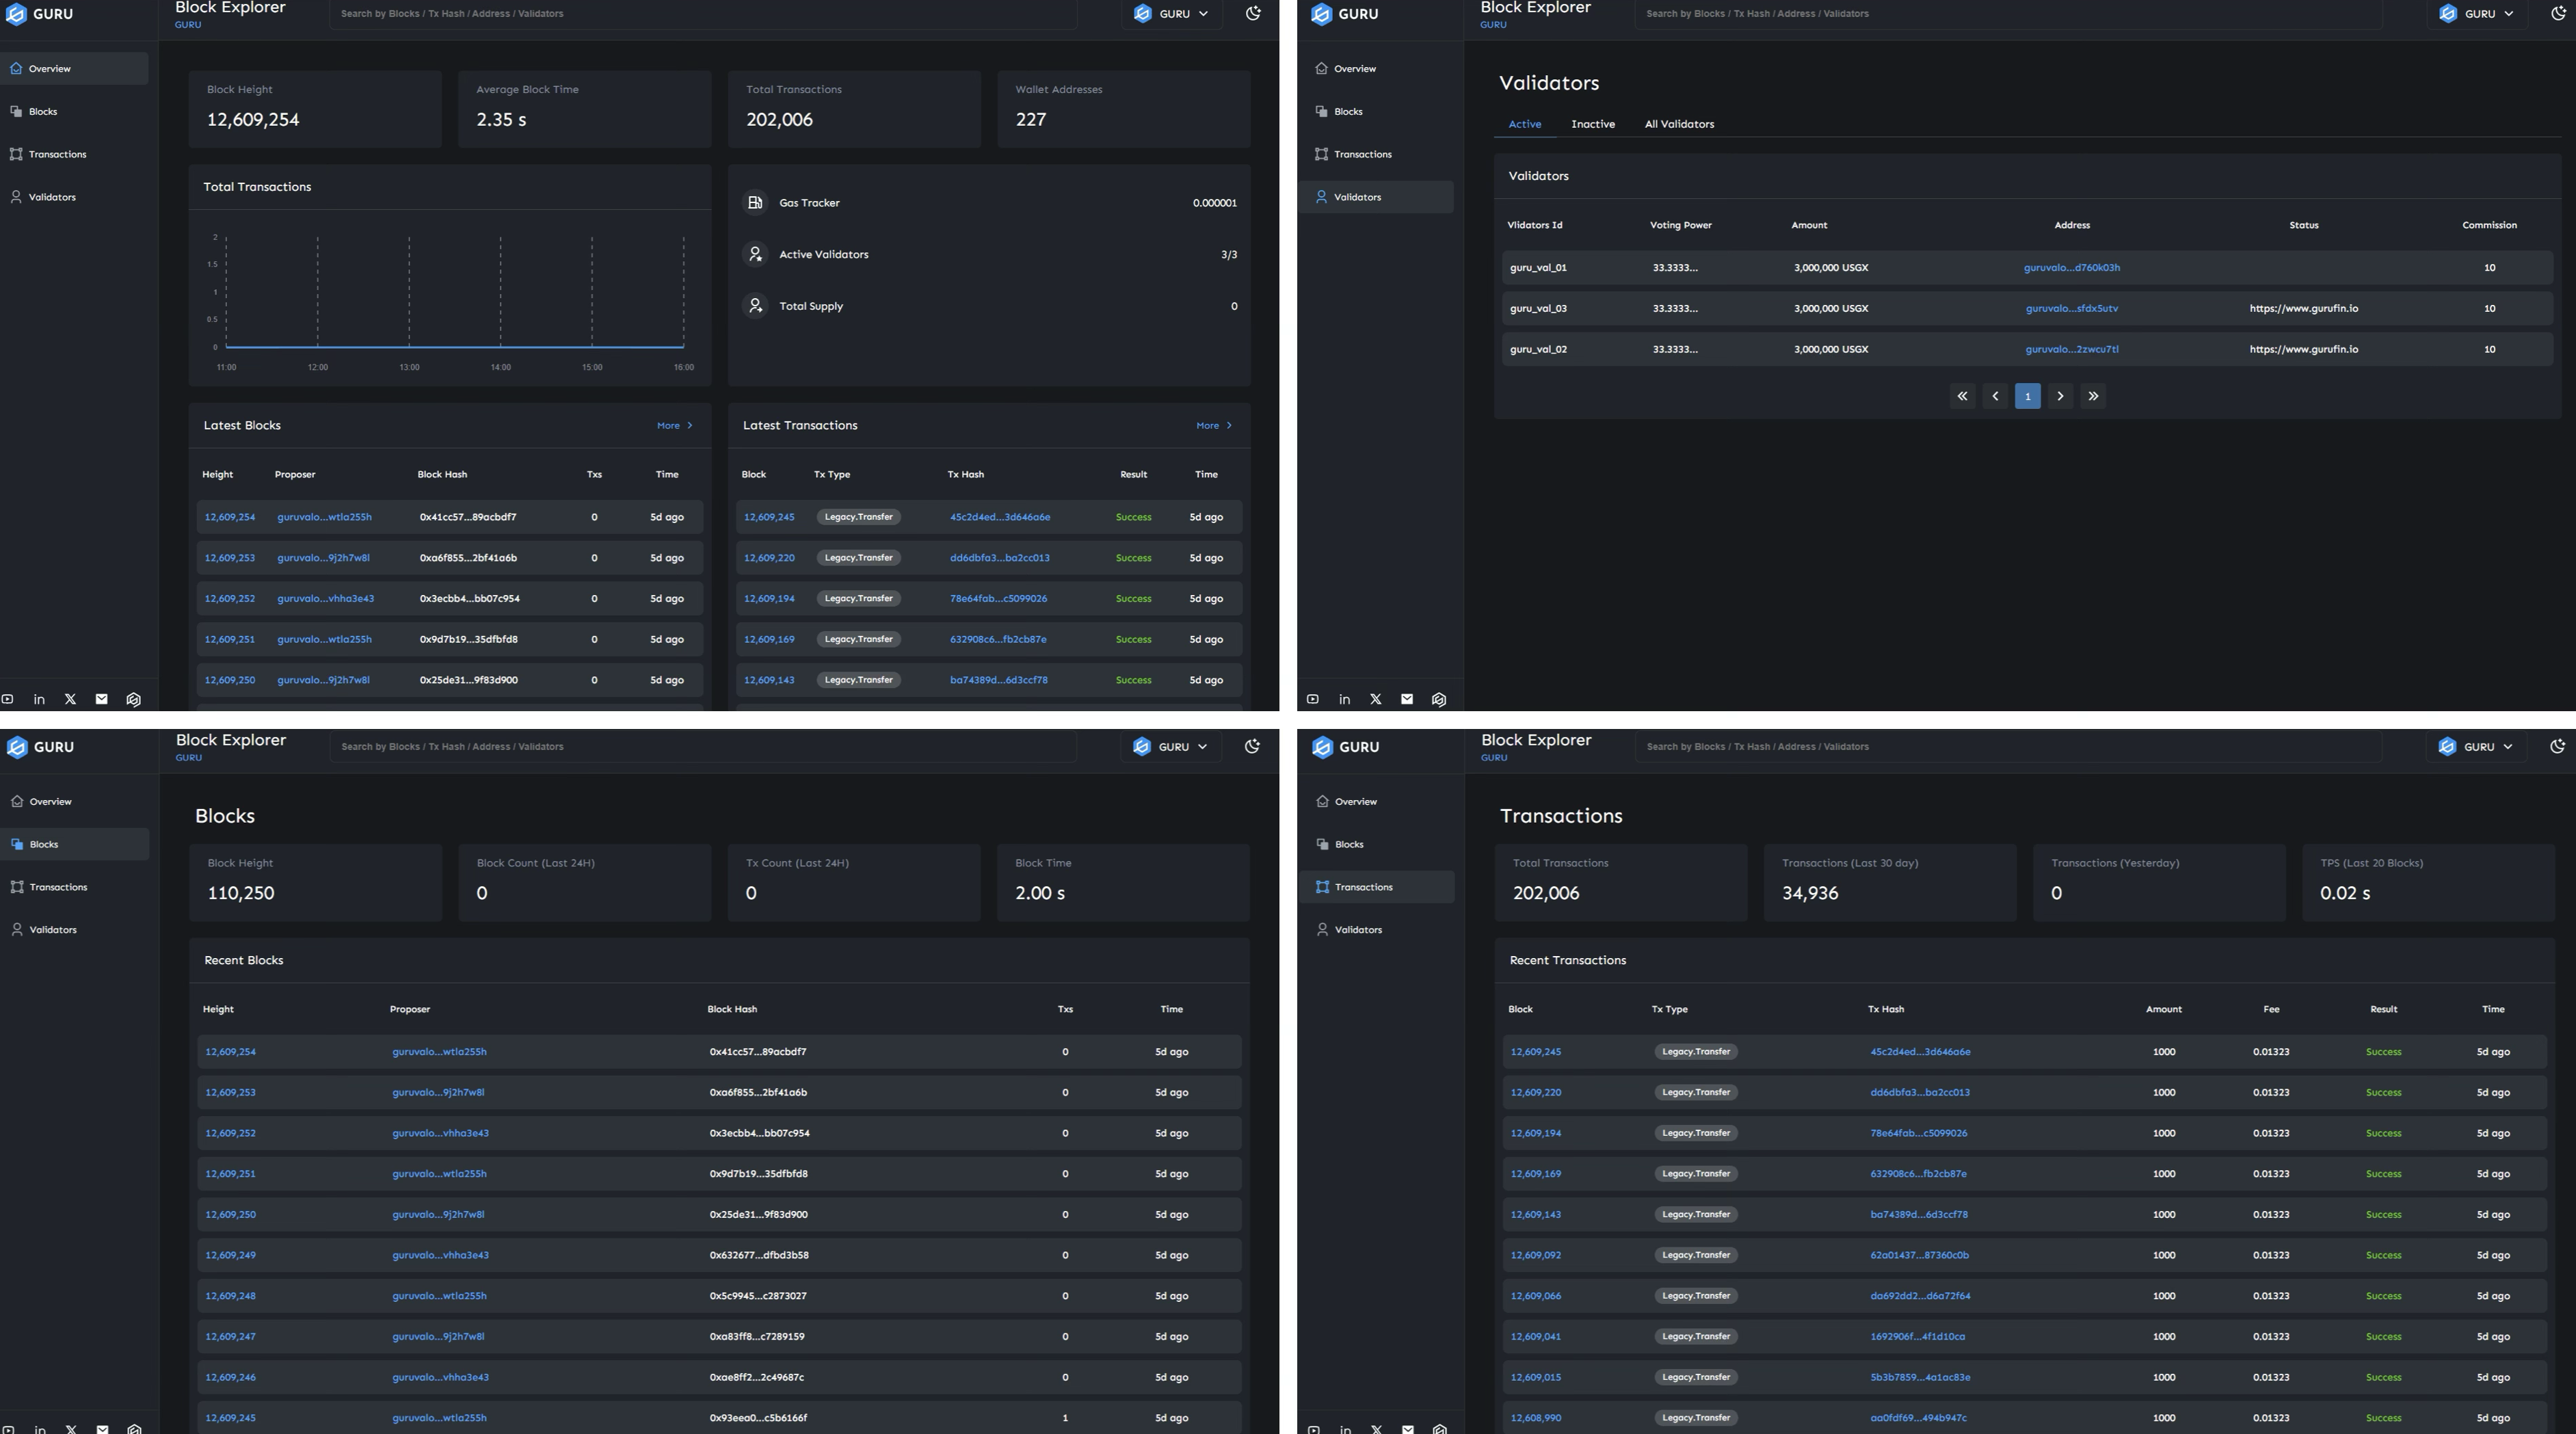Viewport: 2576px width, 1434px height.
Task: Open YouTube icon in Overview page footer
Action: (x=8, y=699)
